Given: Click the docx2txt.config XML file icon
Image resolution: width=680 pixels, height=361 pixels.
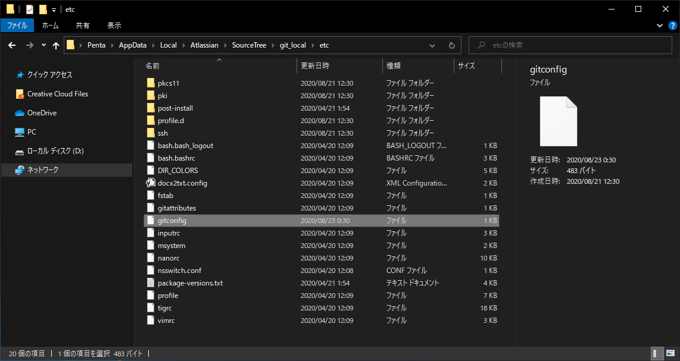Looking at the screenshot, I should pos(150,183).
